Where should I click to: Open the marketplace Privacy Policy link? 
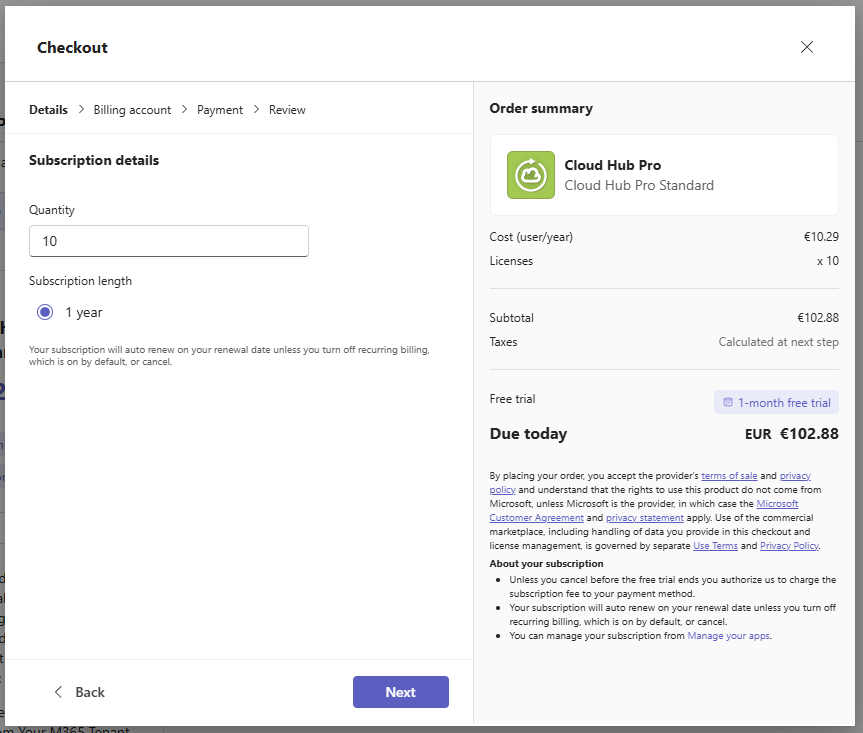tap(789, 546)
